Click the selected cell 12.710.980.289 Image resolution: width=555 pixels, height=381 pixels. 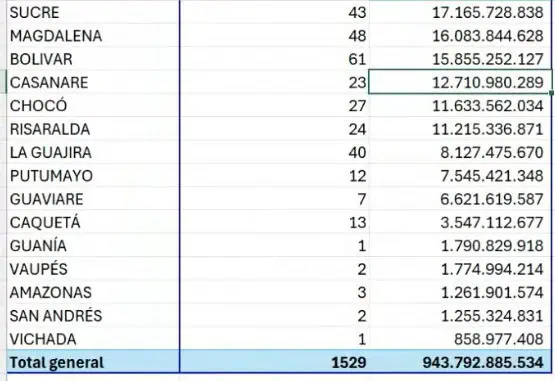click(x=460, y=82)
